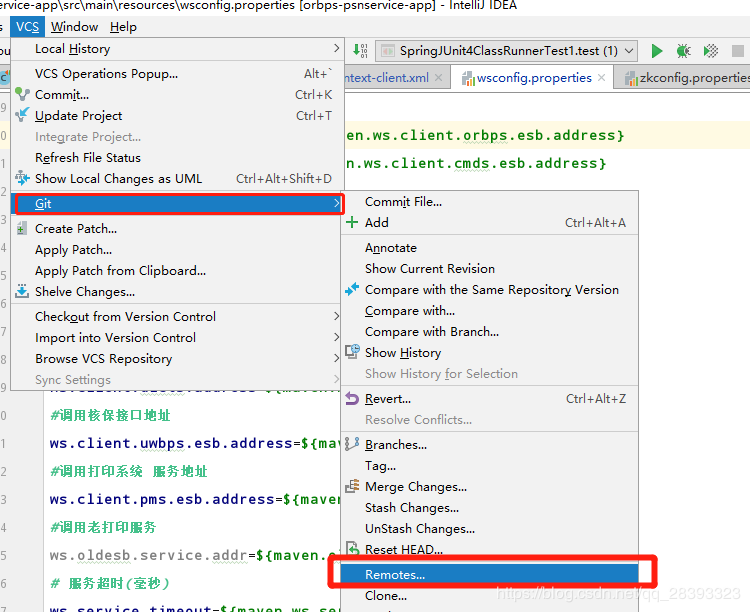Viewport: 750px width, 612px height.
Task: Click the Update Project arrow icon
Action: point(22,116)
